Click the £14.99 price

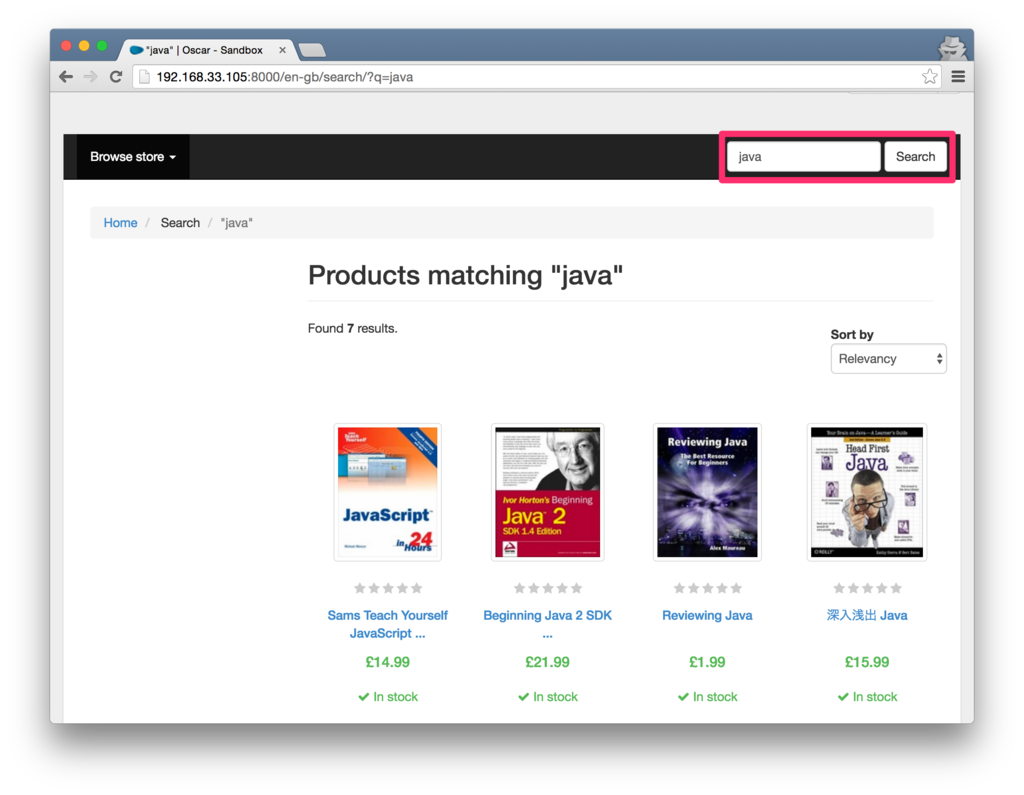click(387, 662)
